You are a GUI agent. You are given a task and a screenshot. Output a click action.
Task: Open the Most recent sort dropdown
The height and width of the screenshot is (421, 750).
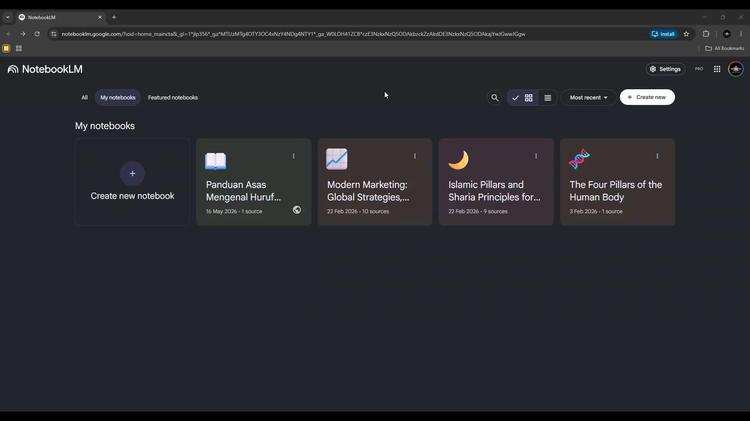[x=588, y=98]
